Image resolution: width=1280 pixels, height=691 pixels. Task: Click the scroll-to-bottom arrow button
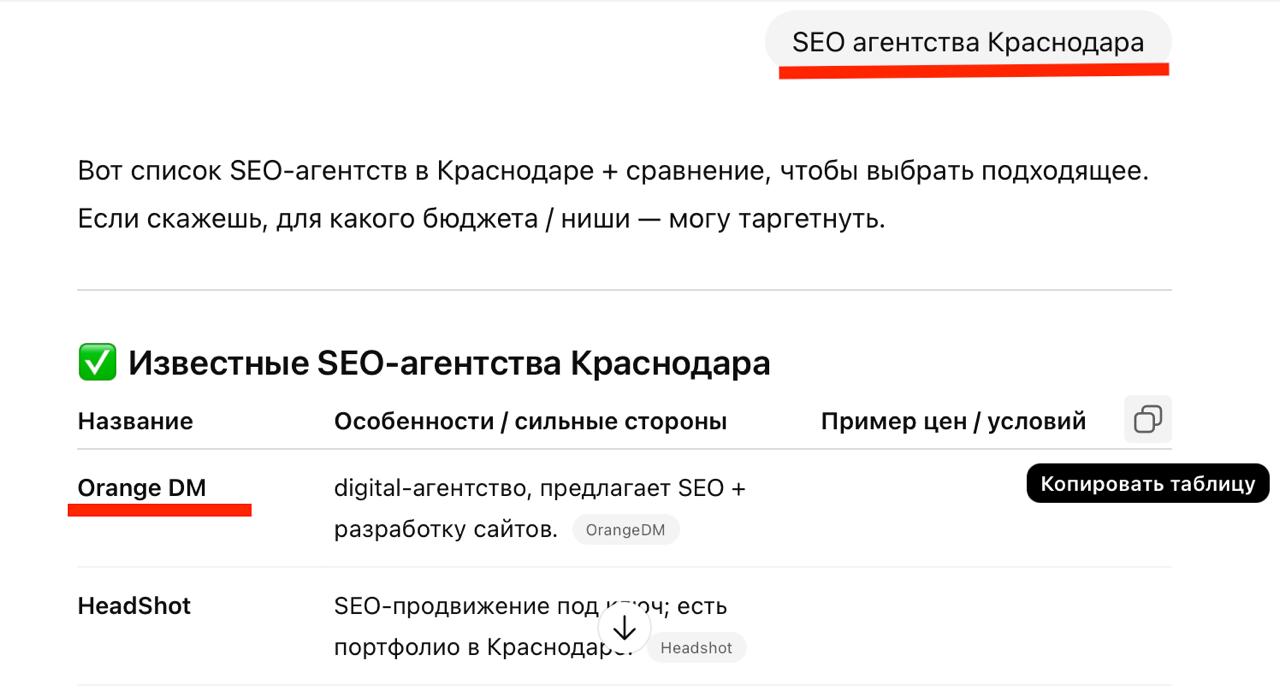coord(625,627)
